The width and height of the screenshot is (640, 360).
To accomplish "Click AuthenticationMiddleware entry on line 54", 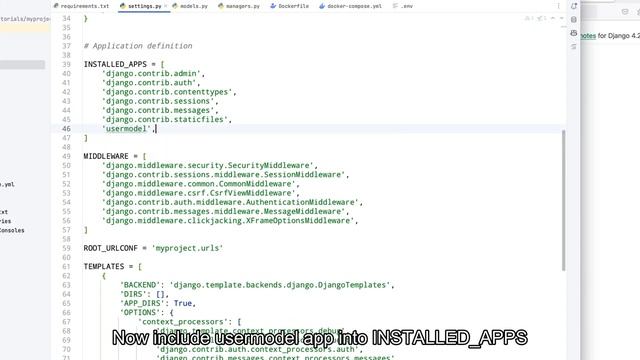I will tap(230, 202).
